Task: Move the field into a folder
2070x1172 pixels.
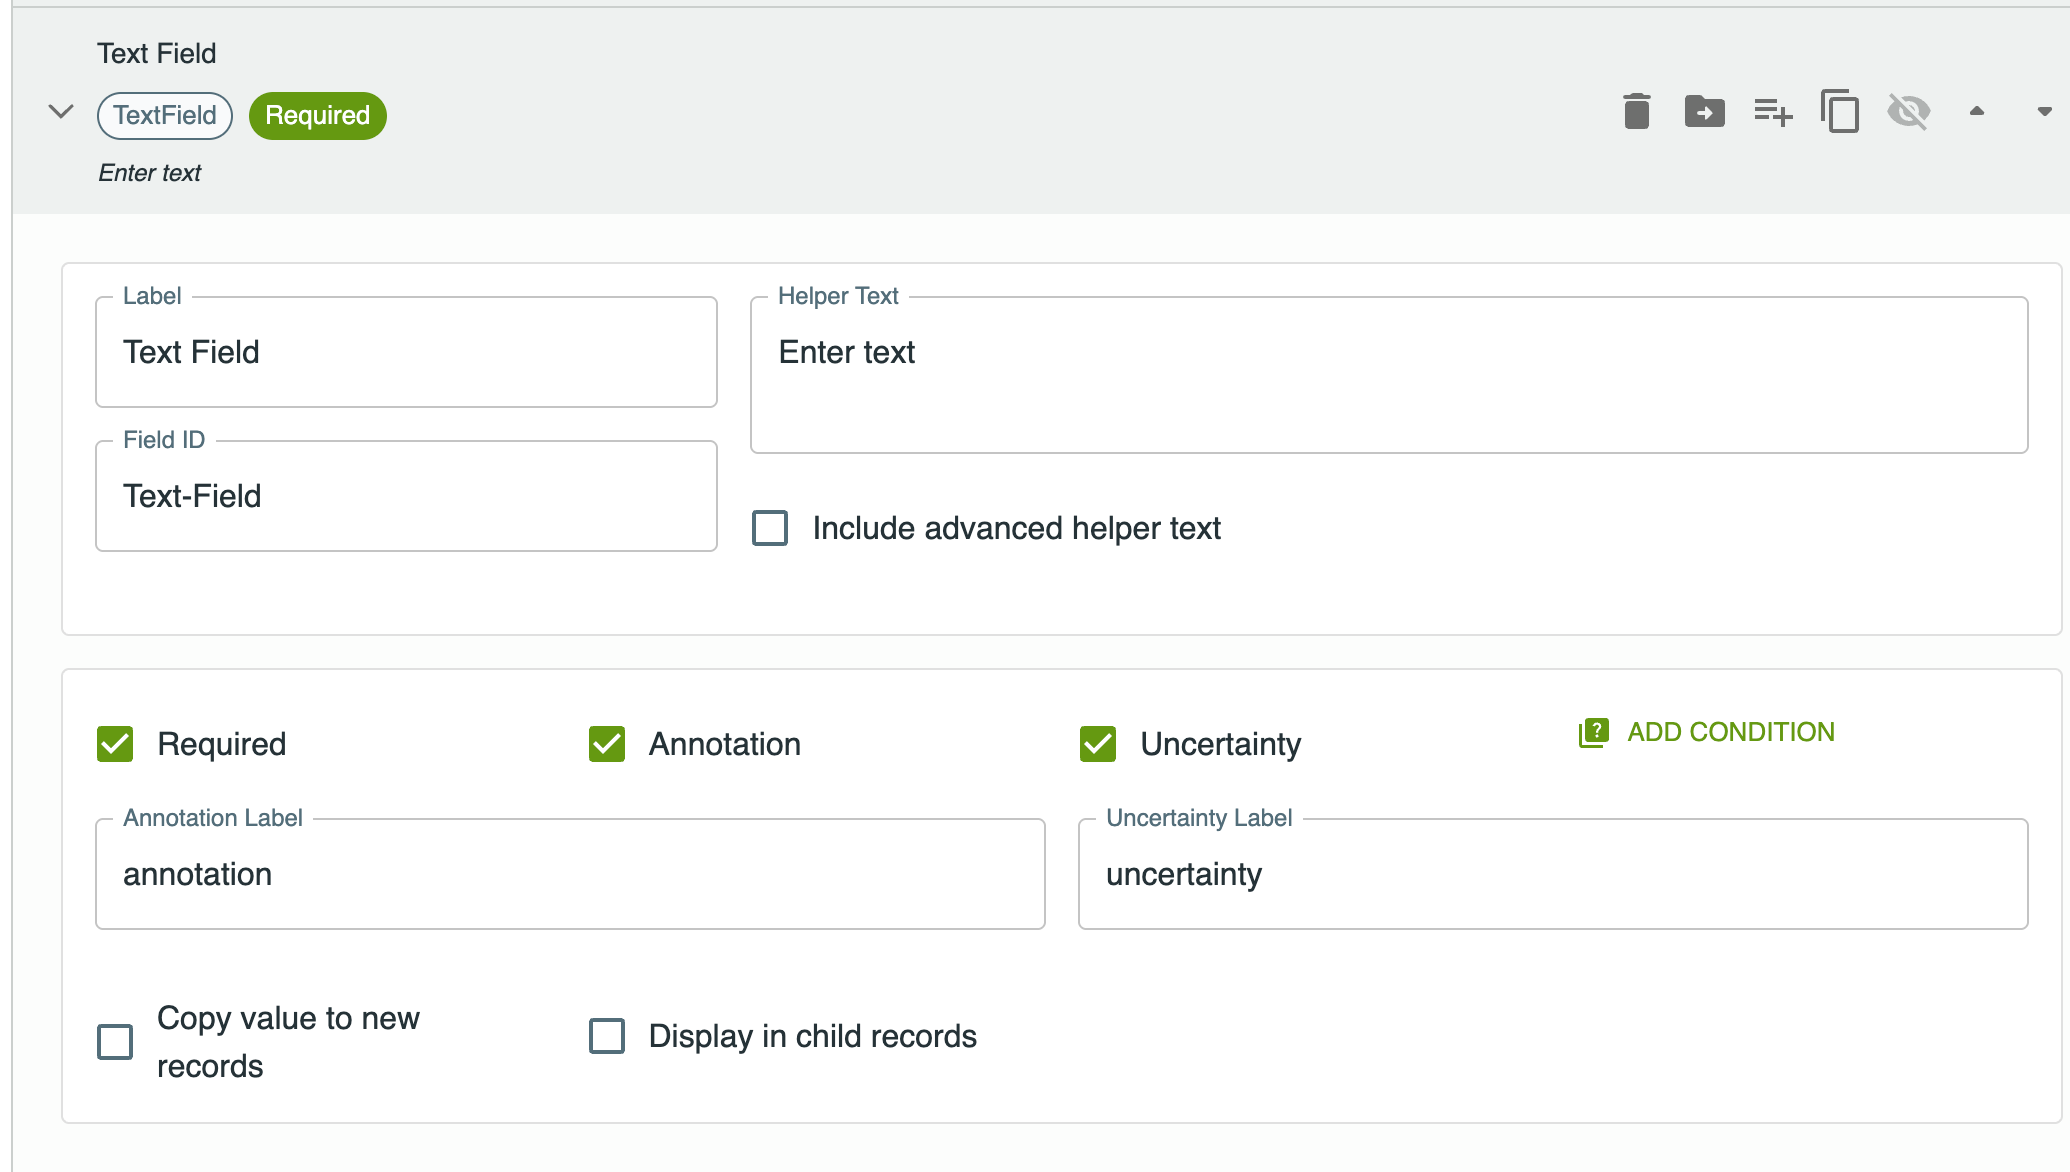Action: click(1704, 112)
